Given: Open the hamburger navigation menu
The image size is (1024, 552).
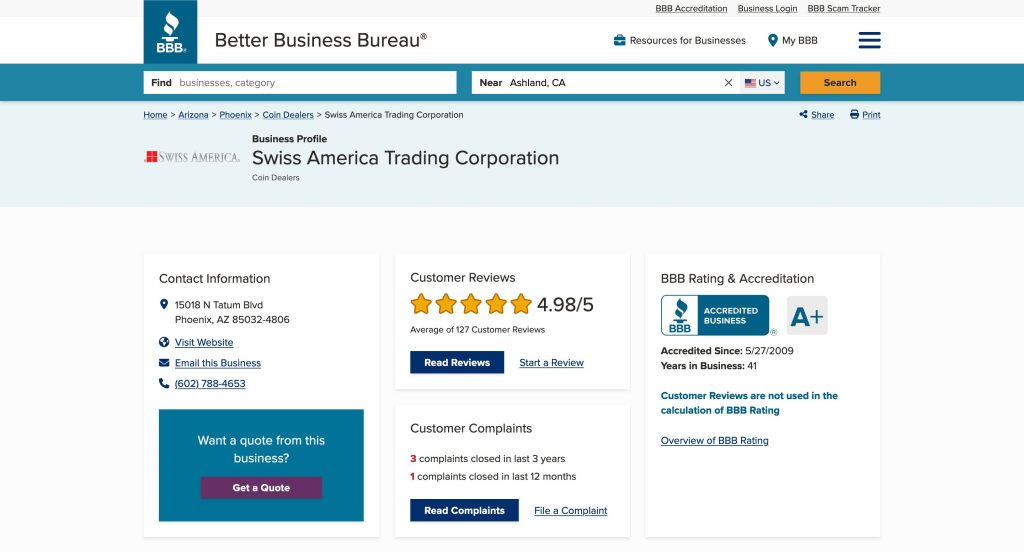Looking at the screenshot, I should point(869,40).
